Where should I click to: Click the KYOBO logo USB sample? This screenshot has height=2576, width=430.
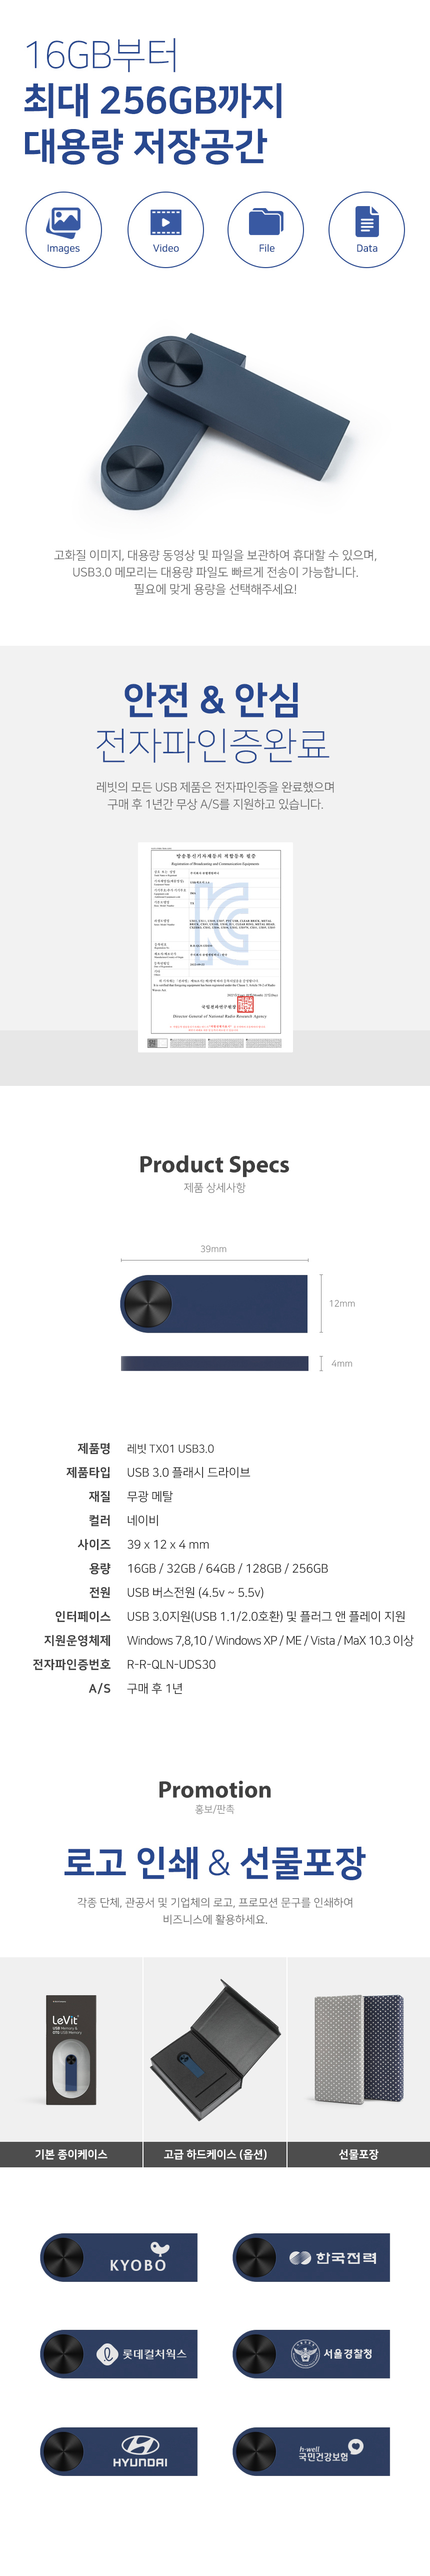point(119,2258)
